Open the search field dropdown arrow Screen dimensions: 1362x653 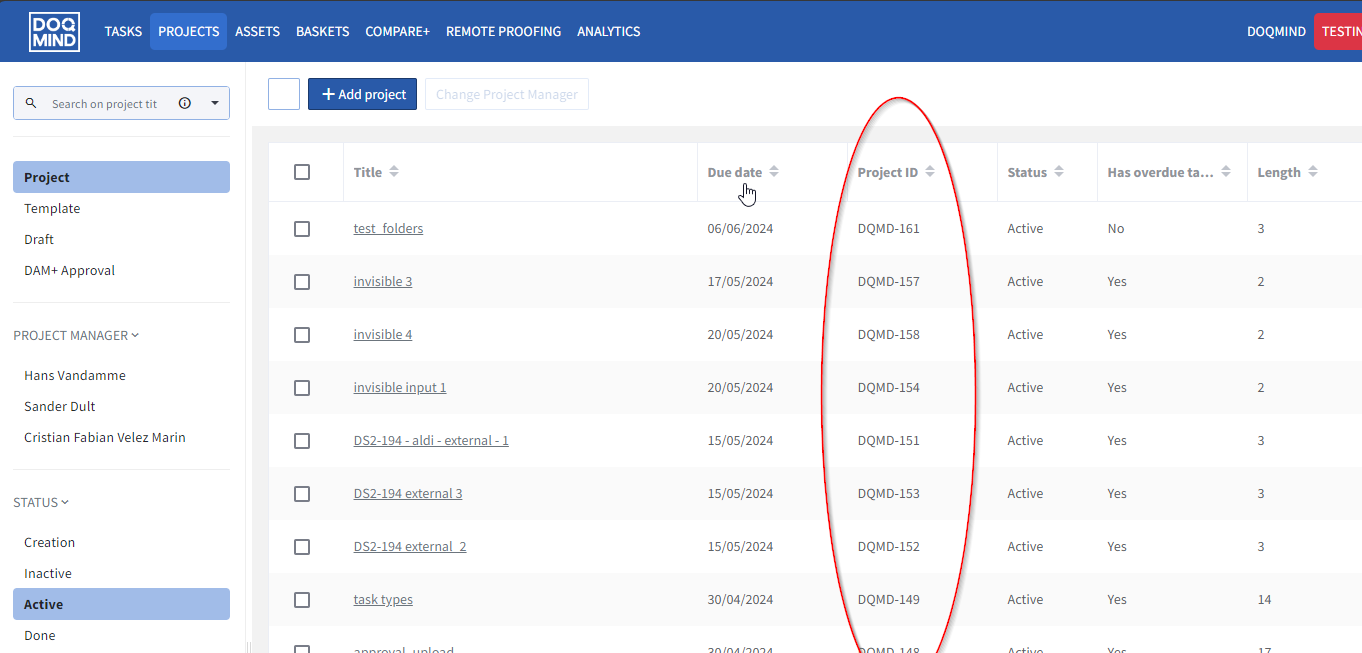point(215,103)
